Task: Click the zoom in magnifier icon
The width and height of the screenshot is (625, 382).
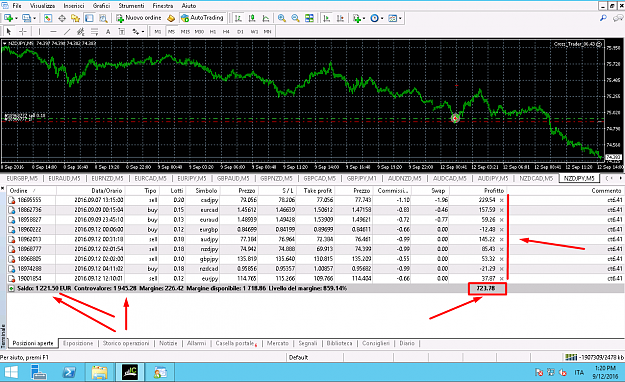Action: [x=281, y=18]
